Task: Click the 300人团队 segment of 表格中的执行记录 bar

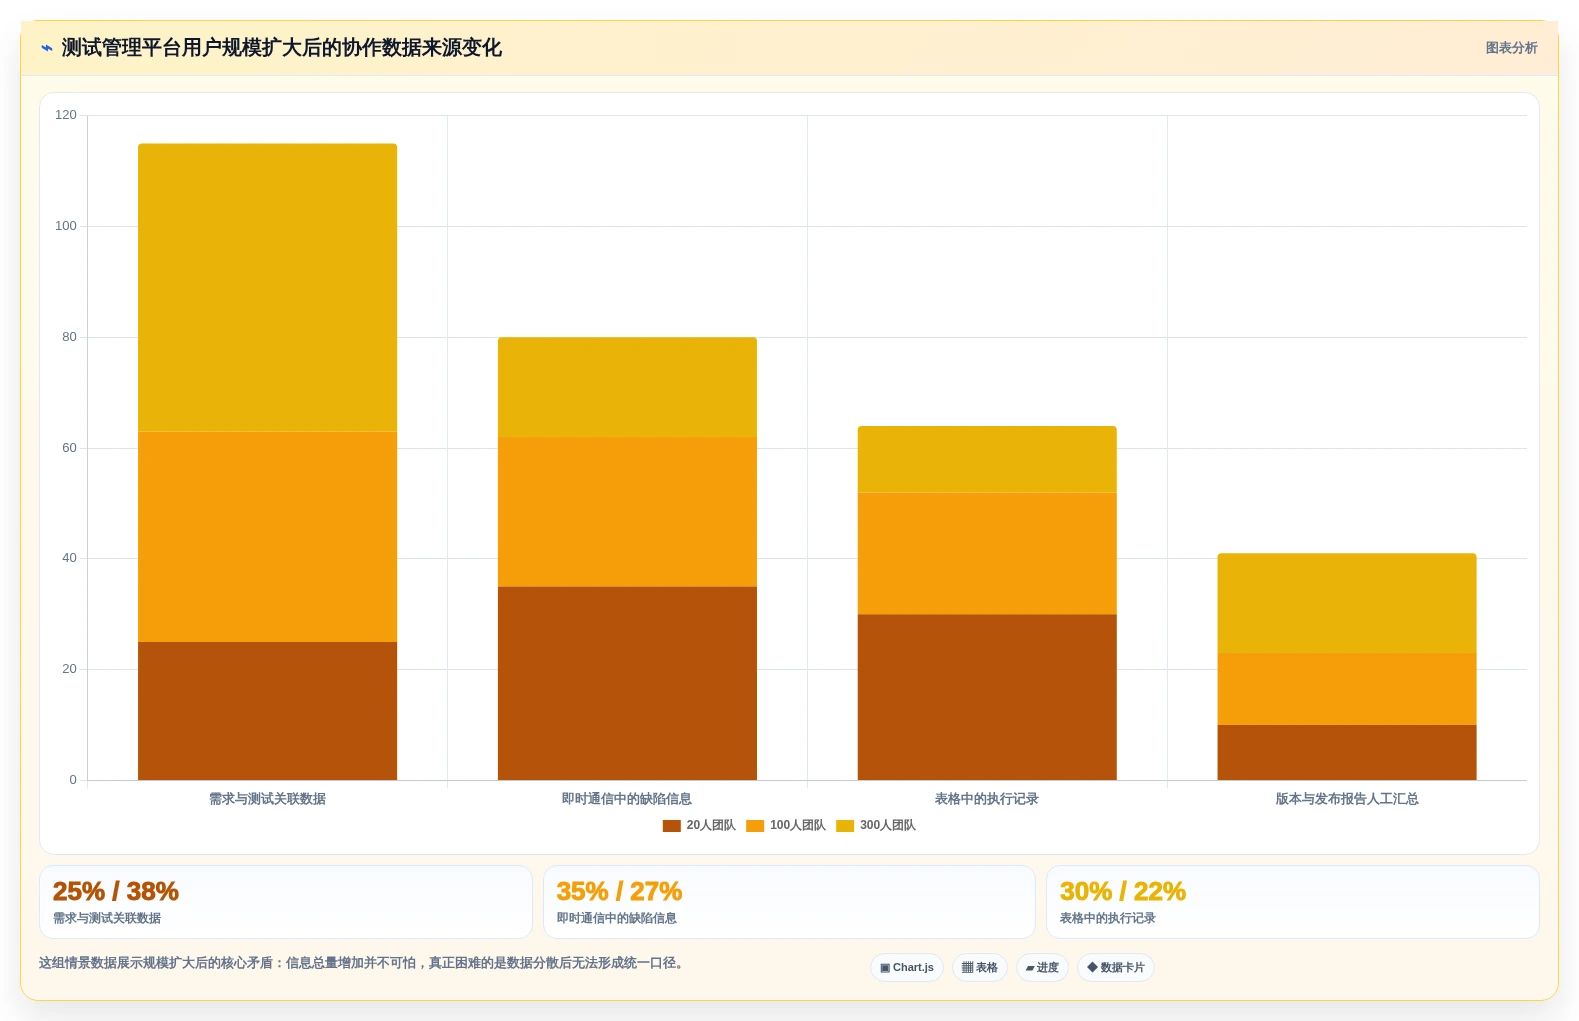Action: tap(987, 460)
